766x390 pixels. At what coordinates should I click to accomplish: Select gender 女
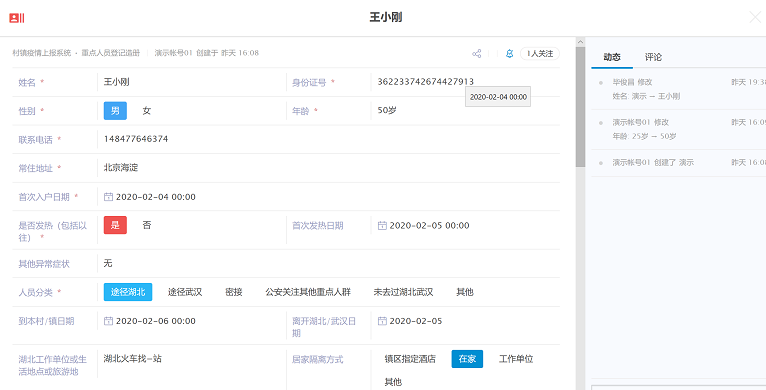tap(147, 111)
